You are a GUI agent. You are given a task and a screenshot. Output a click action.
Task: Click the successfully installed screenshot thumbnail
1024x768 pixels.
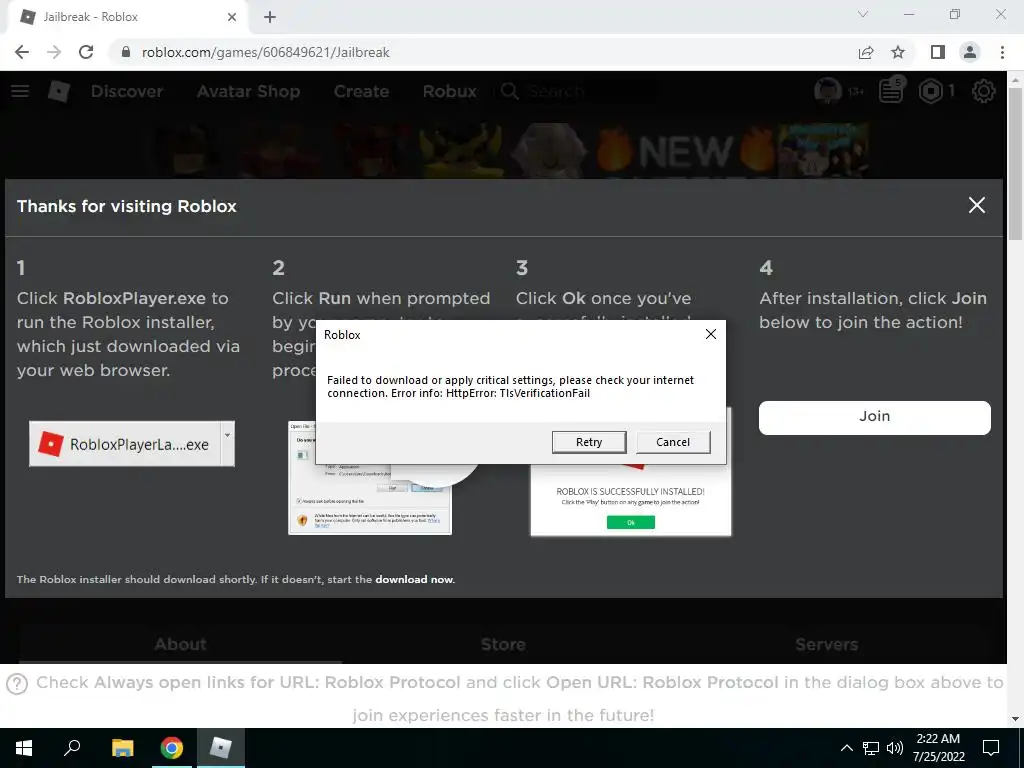point(630,502)
